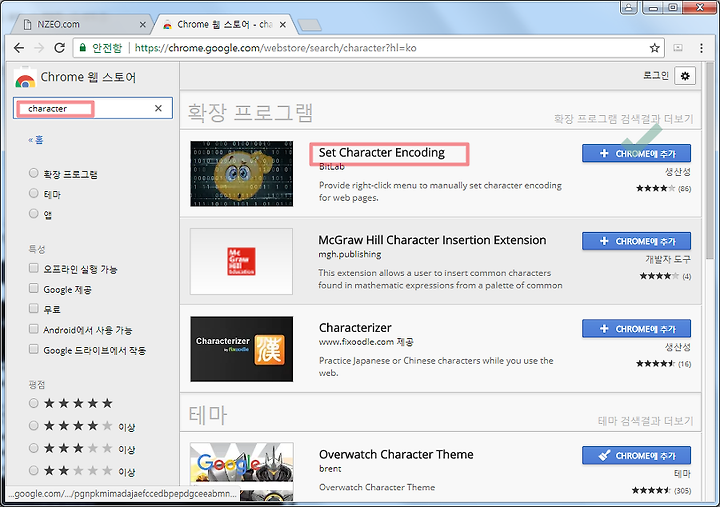Viewport: 720px width, 507px height.
Task: Check the 무료 checkbox
Action: click(x=34, y=308)
